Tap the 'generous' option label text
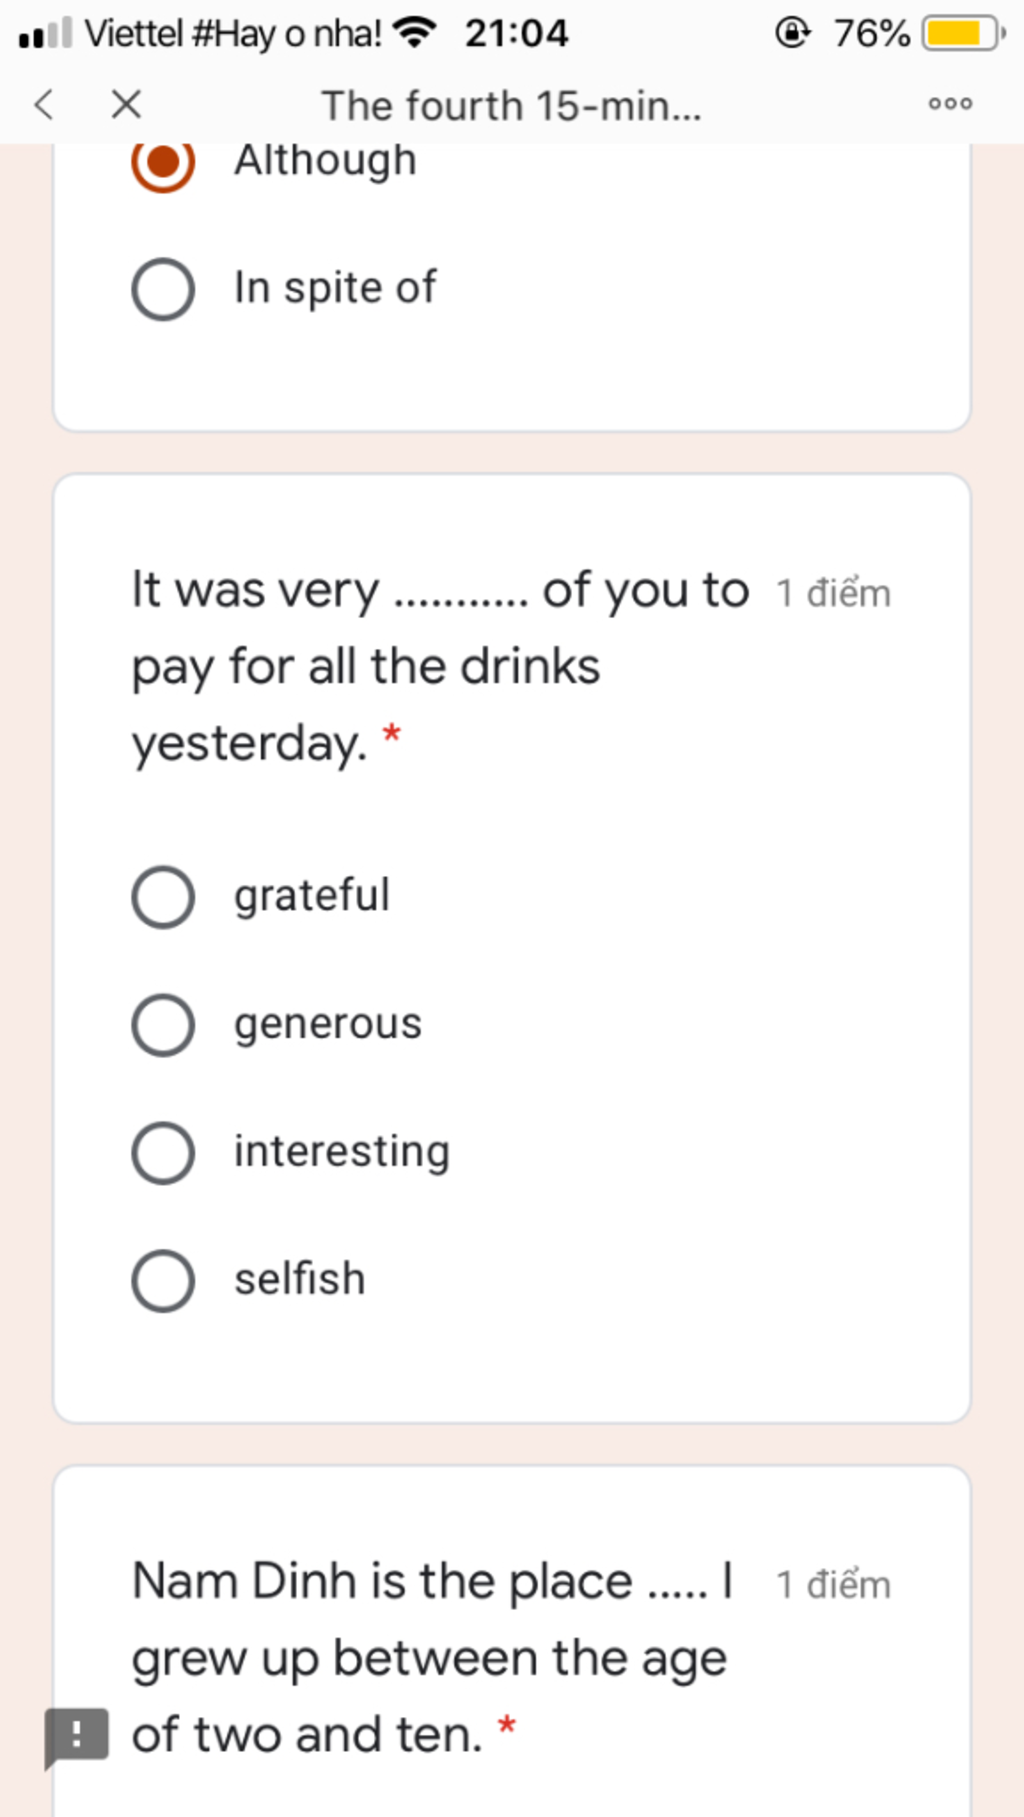Image resolution: width=1024 pixels, height=1817 pixels. point(328,1025)
